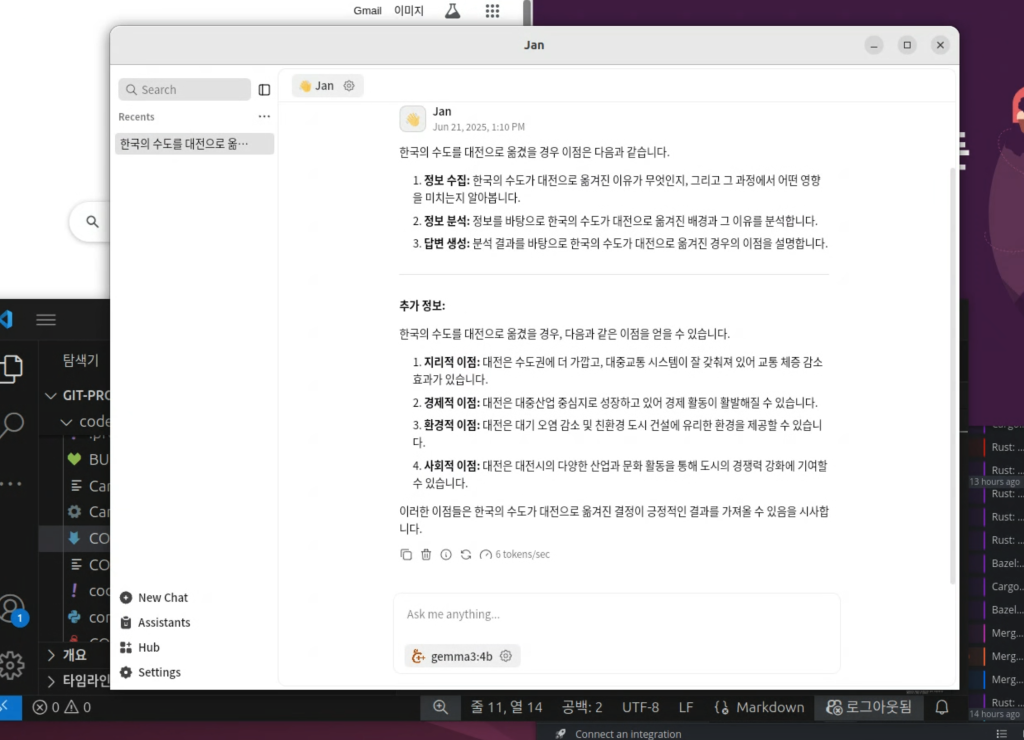Show message info icon under response

coord(445,555)
